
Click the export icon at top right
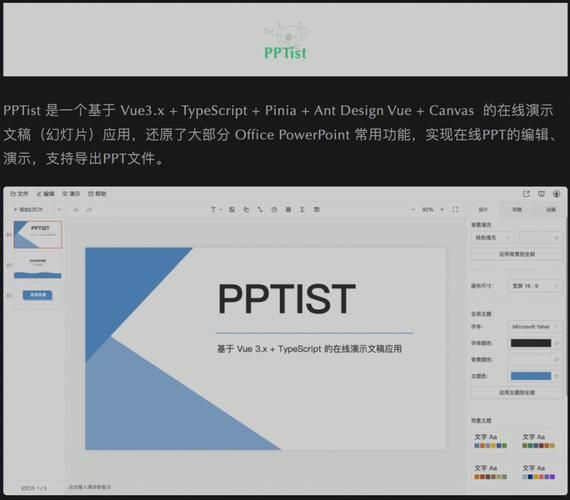tap(526, 194)
